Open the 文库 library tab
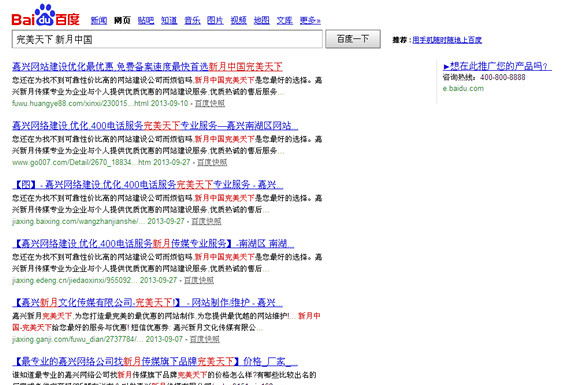Viewport: 585px width, 385px height. tap(285, 20)
